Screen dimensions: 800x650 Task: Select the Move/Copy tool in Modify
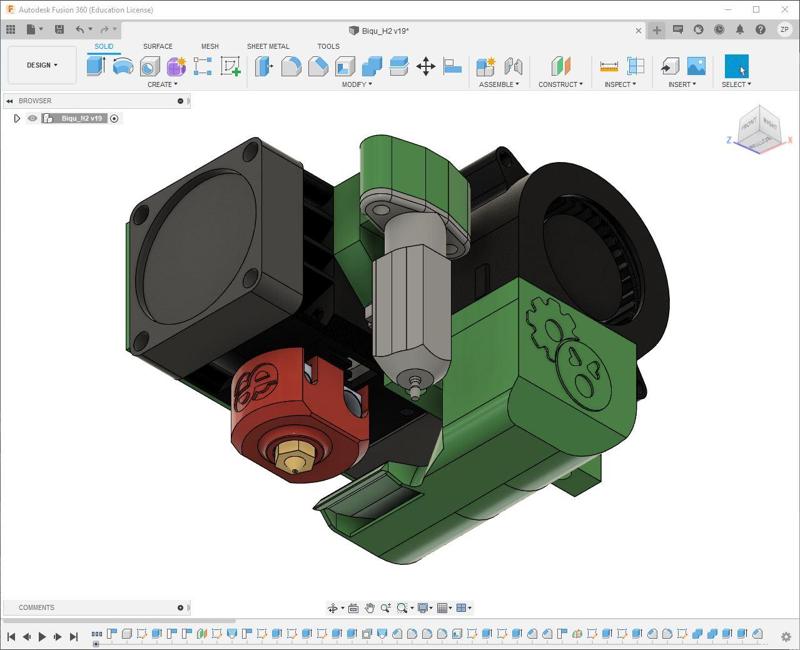click(x=425, y=66)
